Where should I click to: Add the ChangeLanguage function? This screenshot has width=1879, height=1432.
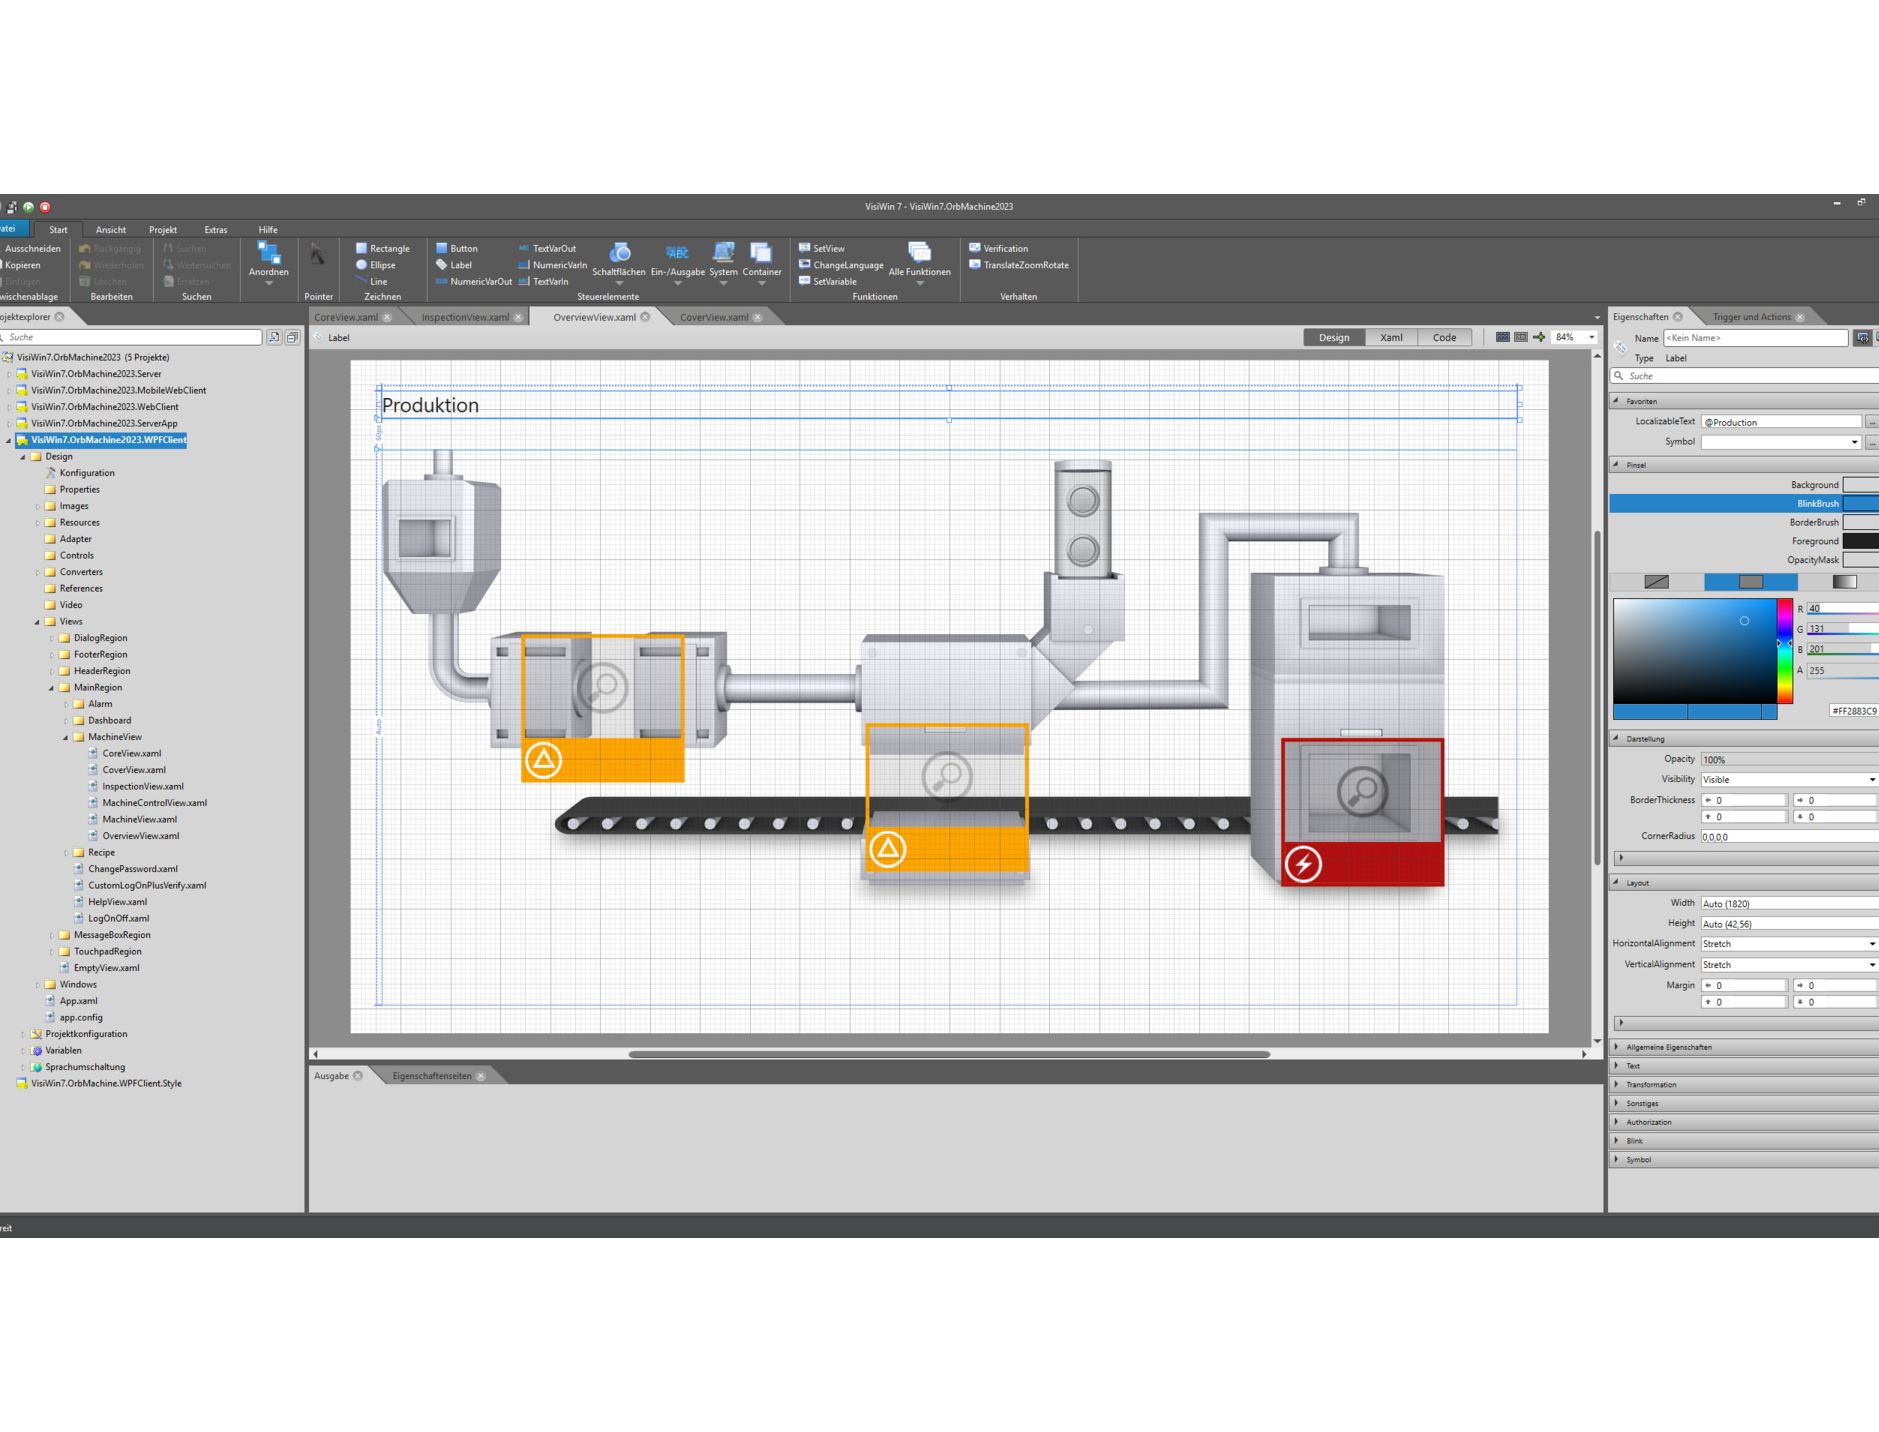(x=841, y=265)
